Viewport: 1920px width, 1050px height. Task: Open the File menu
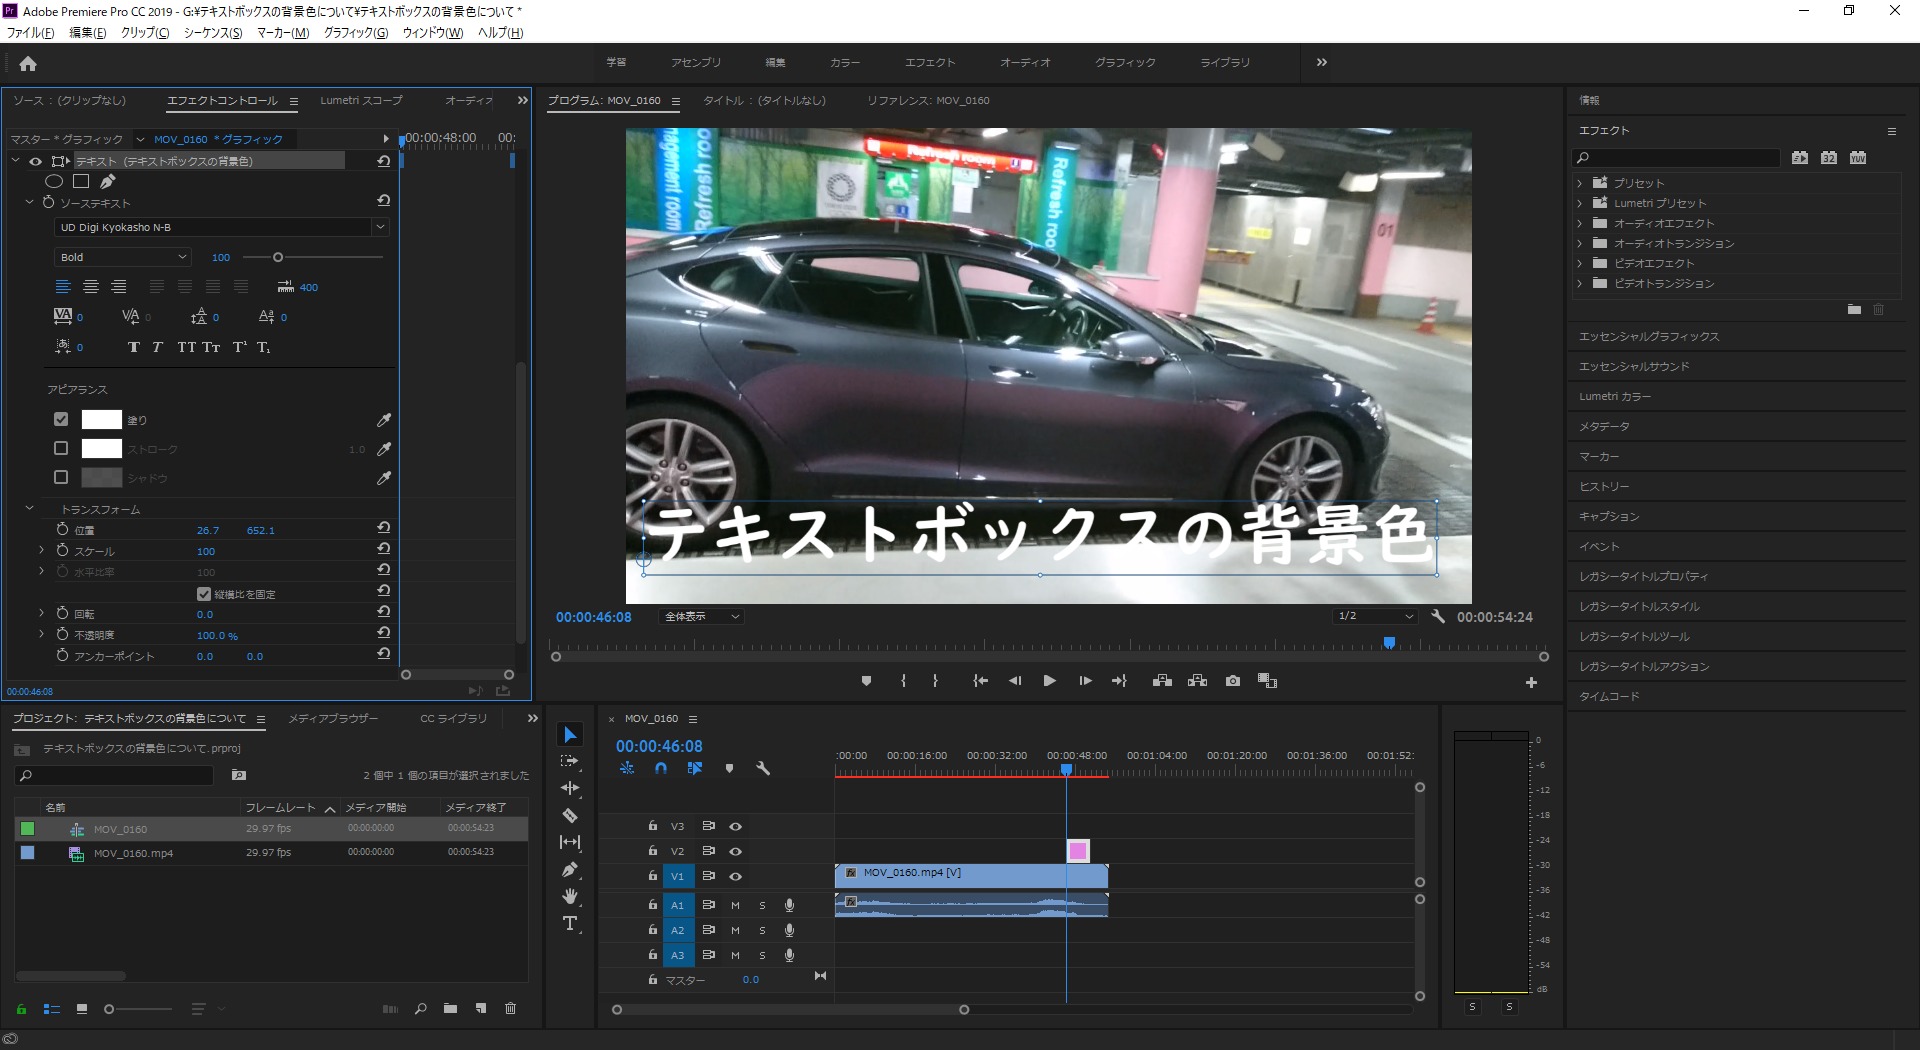coord(30,33)
